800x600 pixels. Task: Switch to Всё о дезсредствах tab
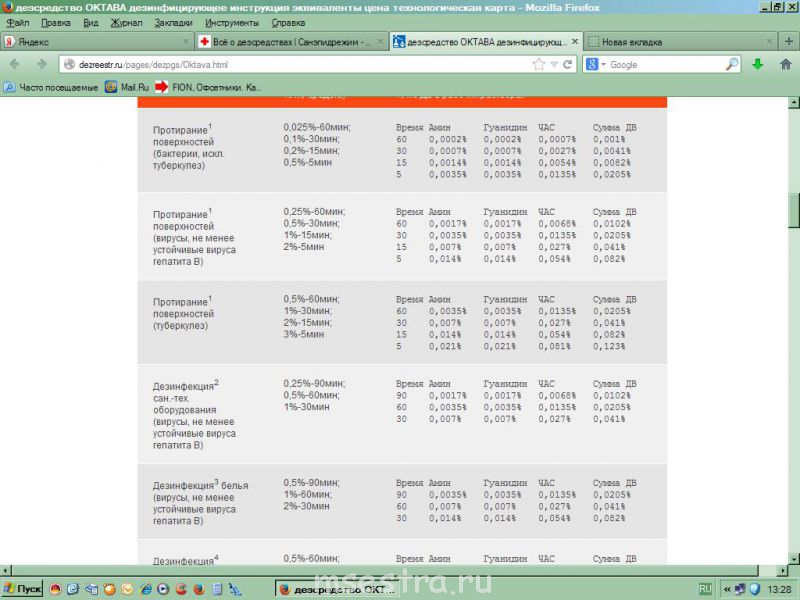283,42
